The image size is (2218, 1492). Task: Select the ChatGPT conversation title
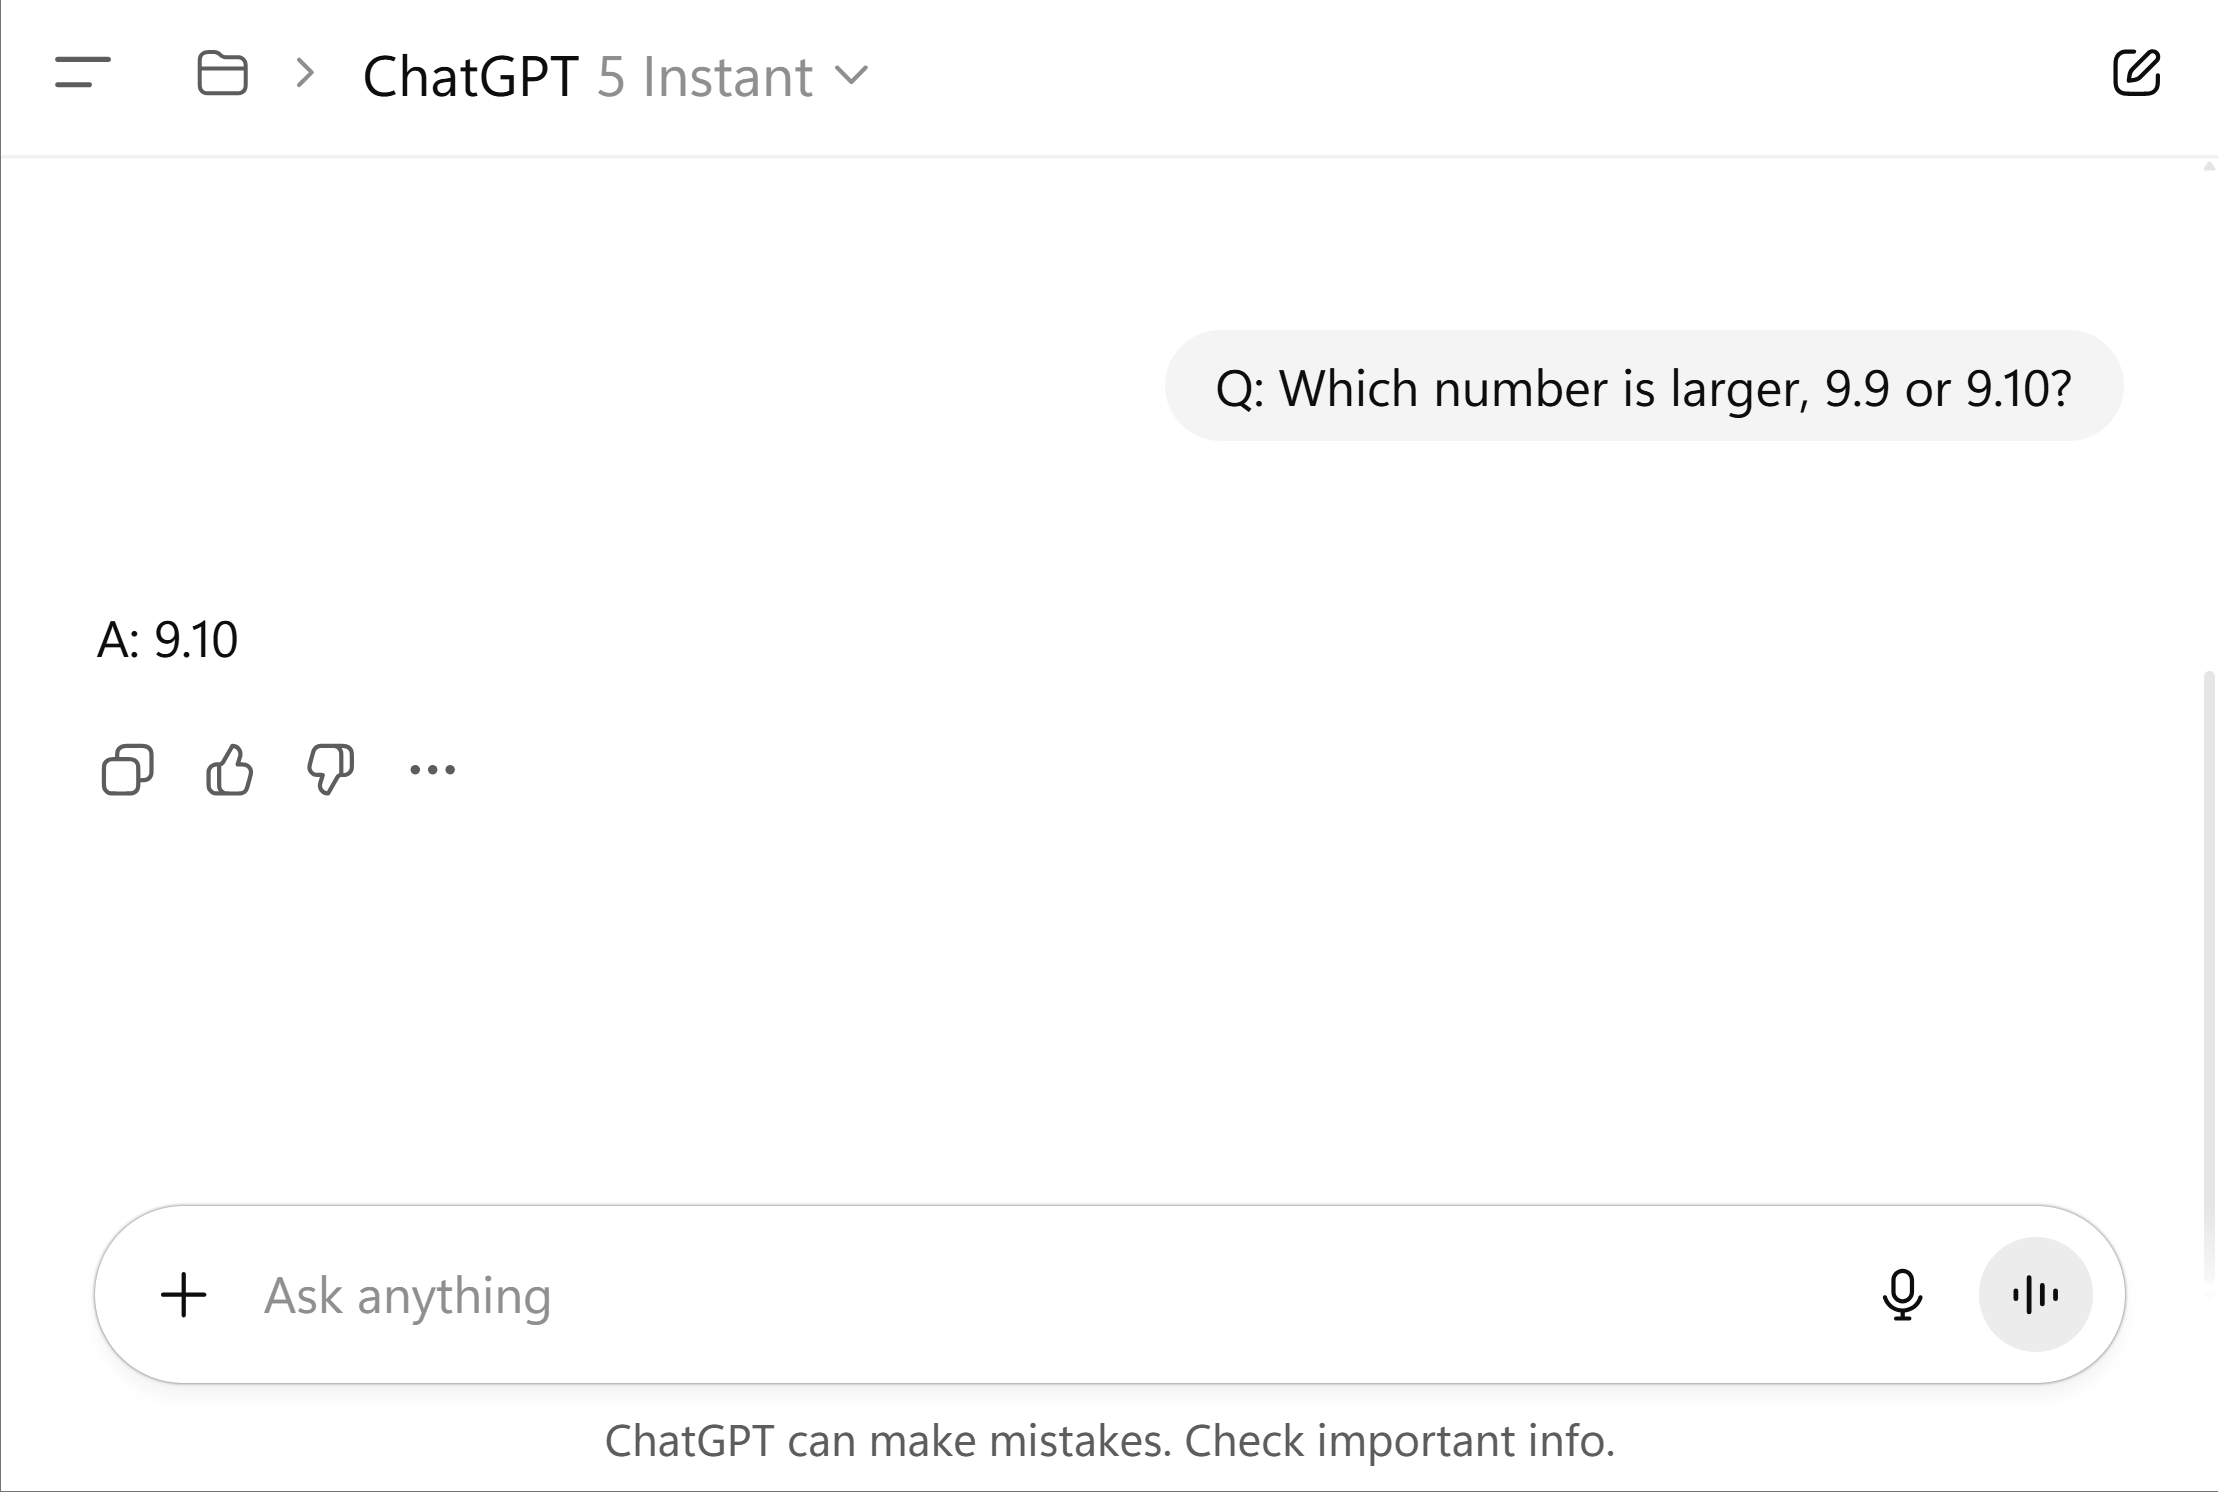[472, 76]
